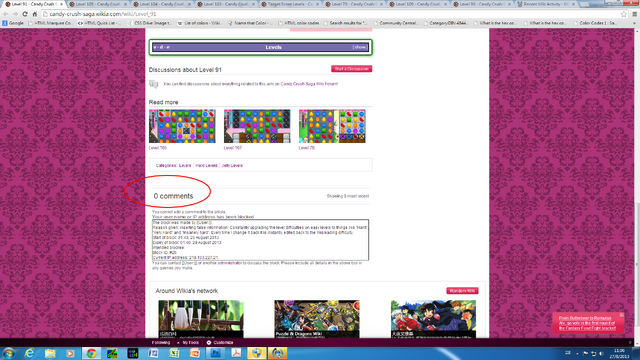
Task: Click the Start a Discussion button
Action: 351,69
